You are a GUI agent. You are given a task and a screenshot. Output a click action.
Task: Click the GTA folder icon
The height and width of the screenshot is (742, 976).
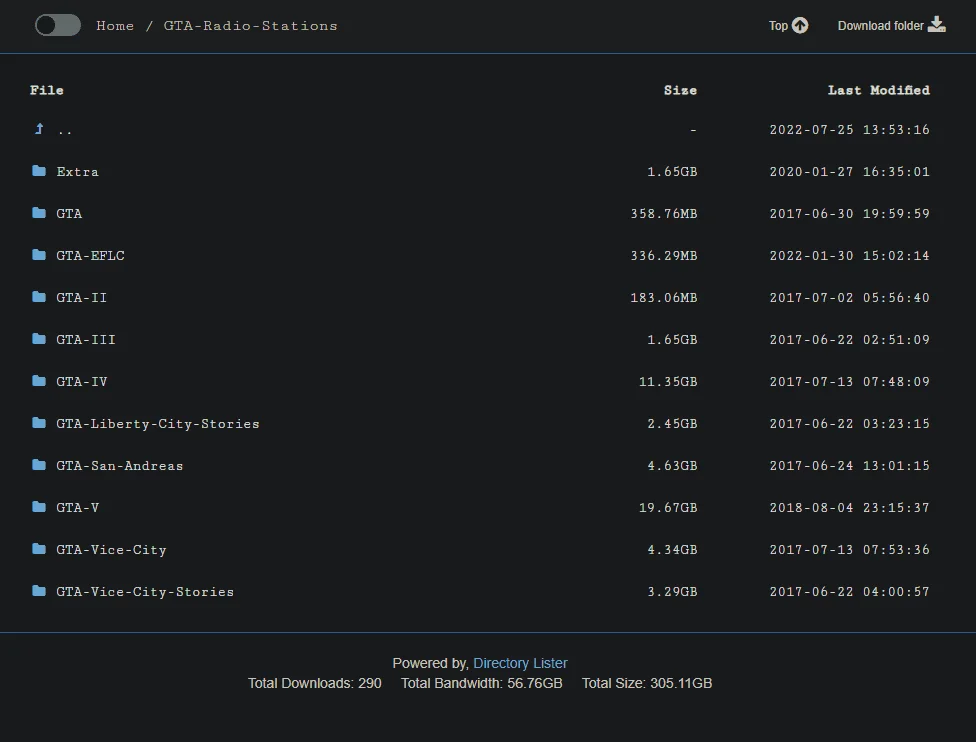pyautogui.click(x=39, y=213)
